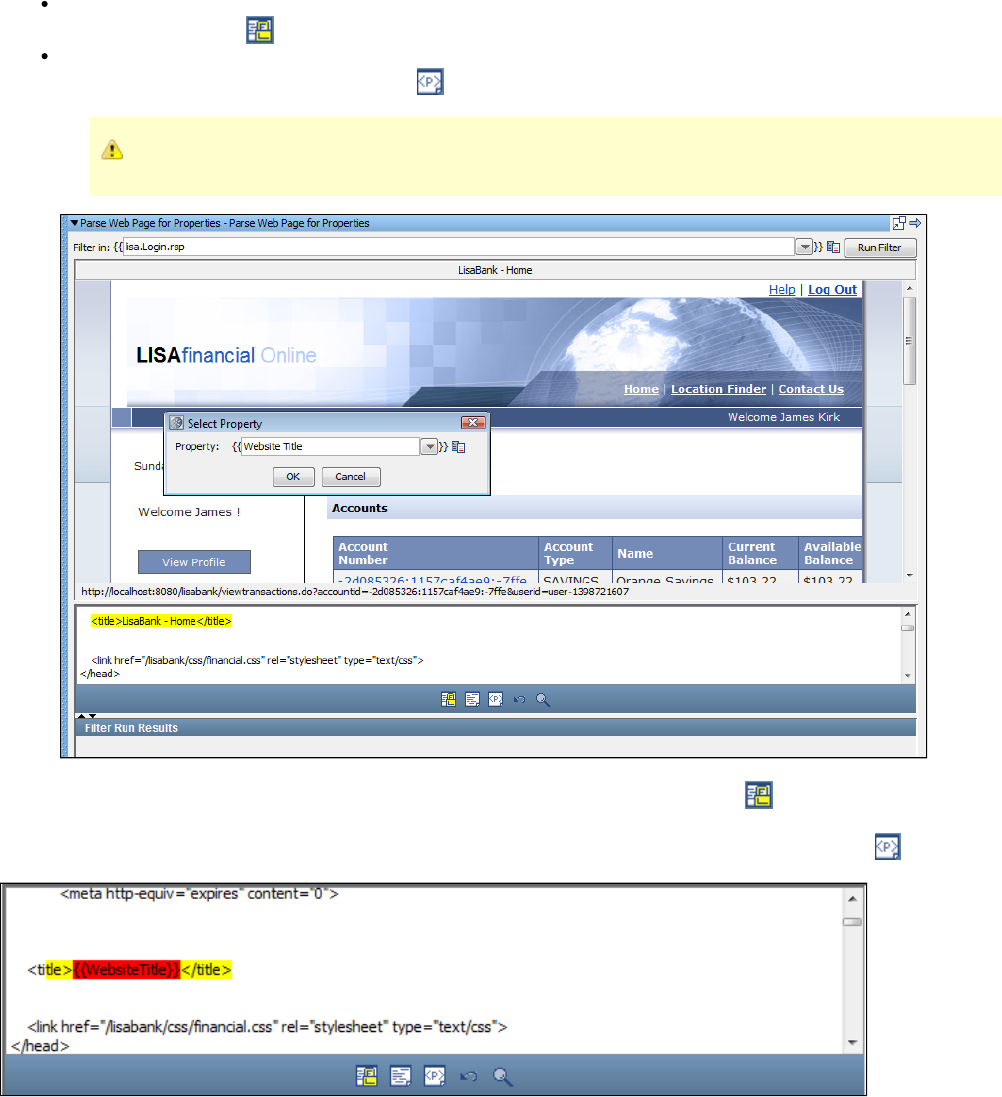The width and height of the screenshot is (1002, 1097).
Task: Click the Filter Run Results header
Action: tap(495, 728)
